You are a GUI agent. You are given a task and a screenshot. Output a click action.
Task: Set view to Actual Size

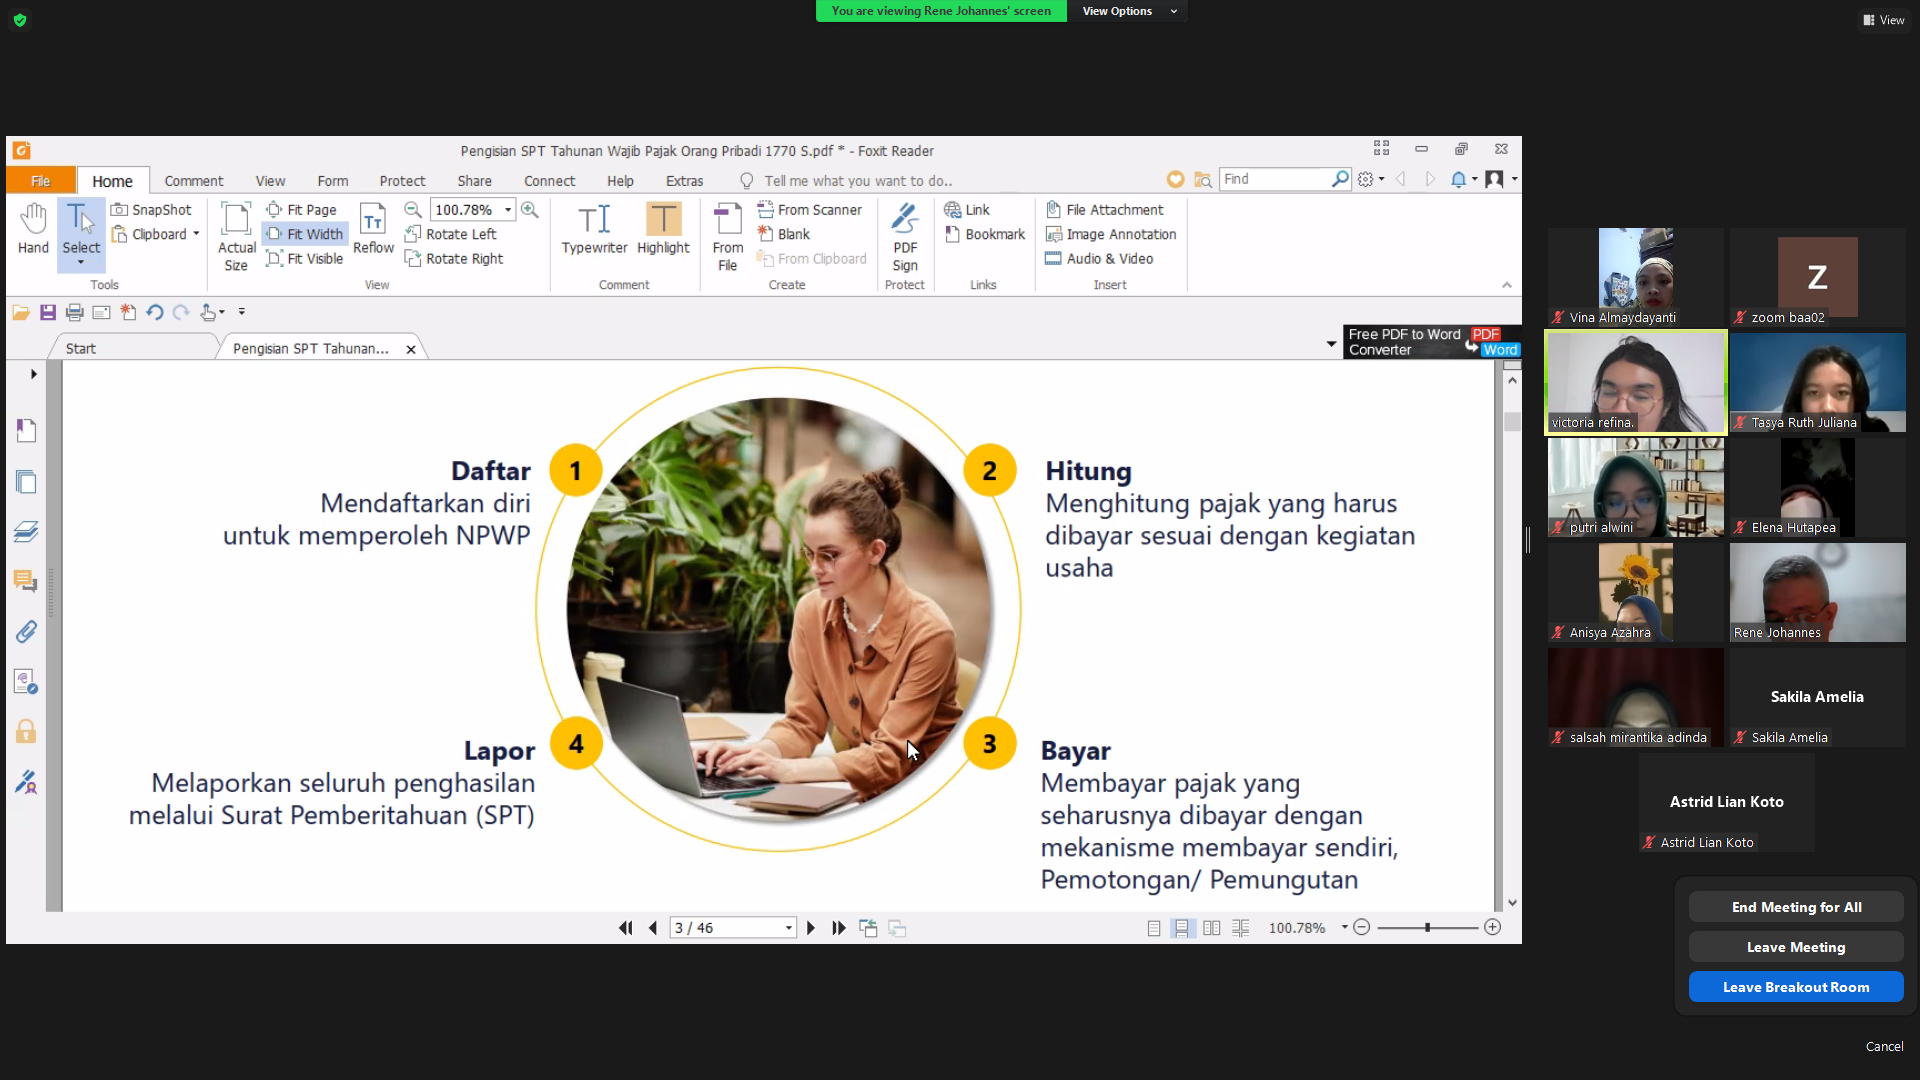[x=237, y=237]
